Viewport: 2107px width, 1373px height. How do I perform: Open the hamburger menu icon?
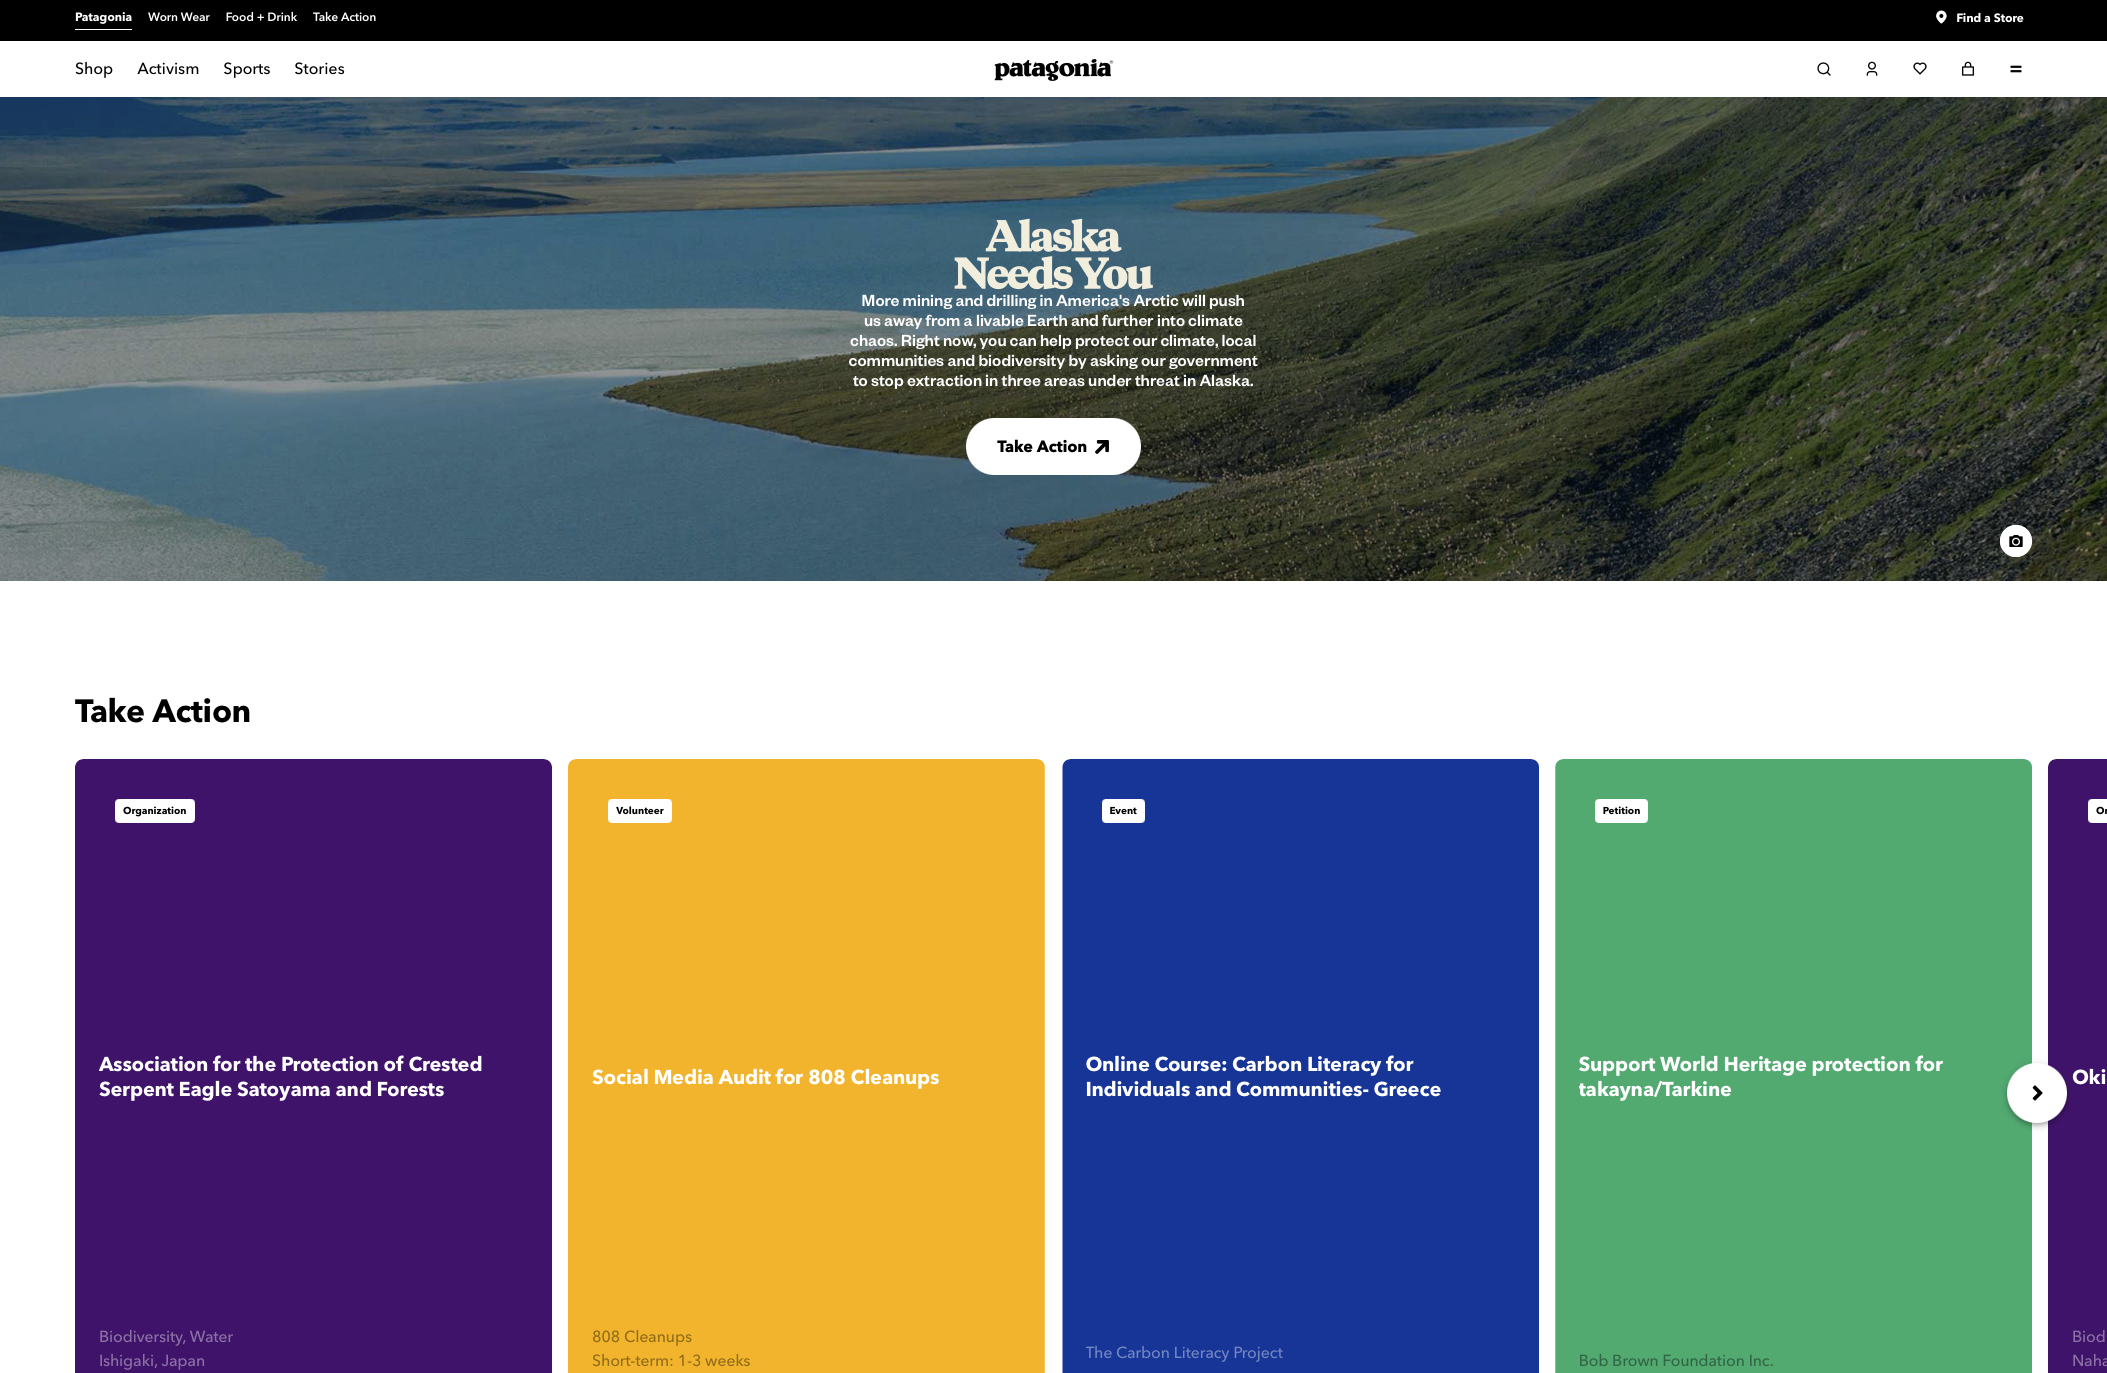click(2015, 69)
